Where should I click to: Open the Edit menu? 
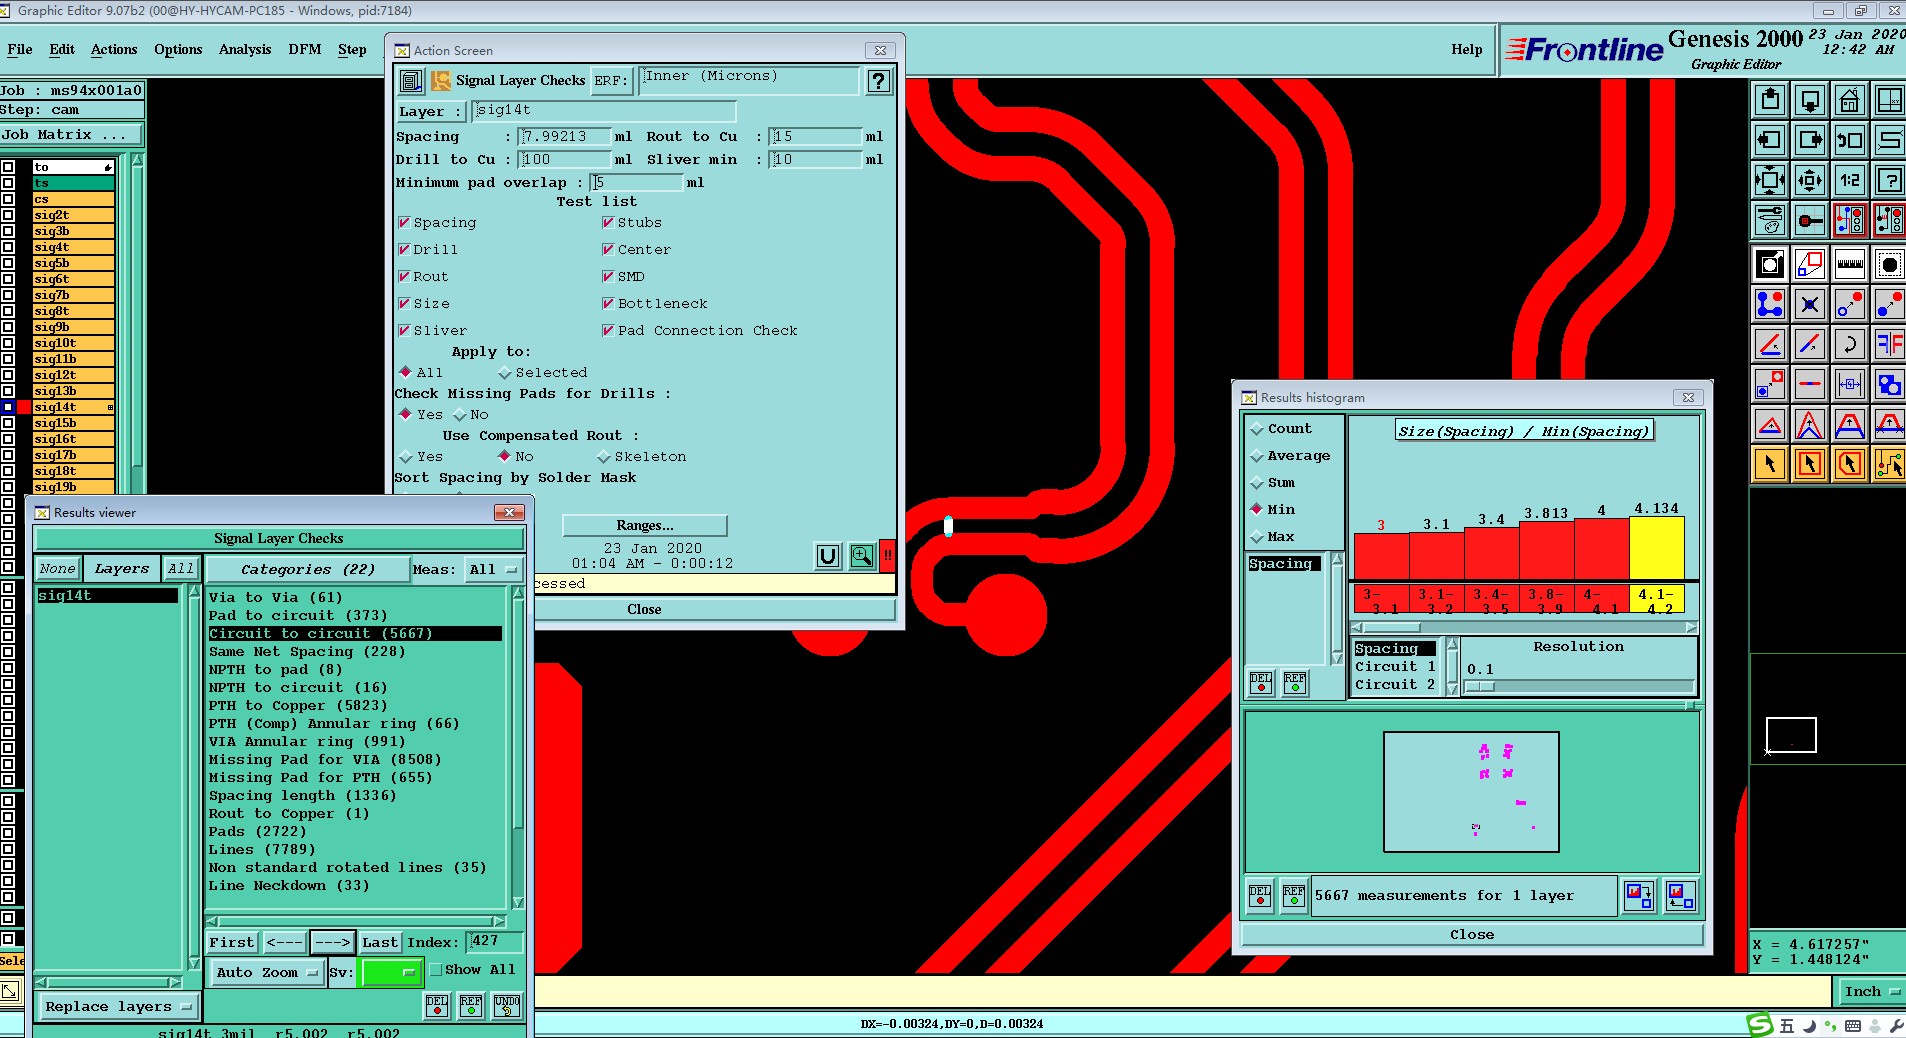(x=62, y=49)
